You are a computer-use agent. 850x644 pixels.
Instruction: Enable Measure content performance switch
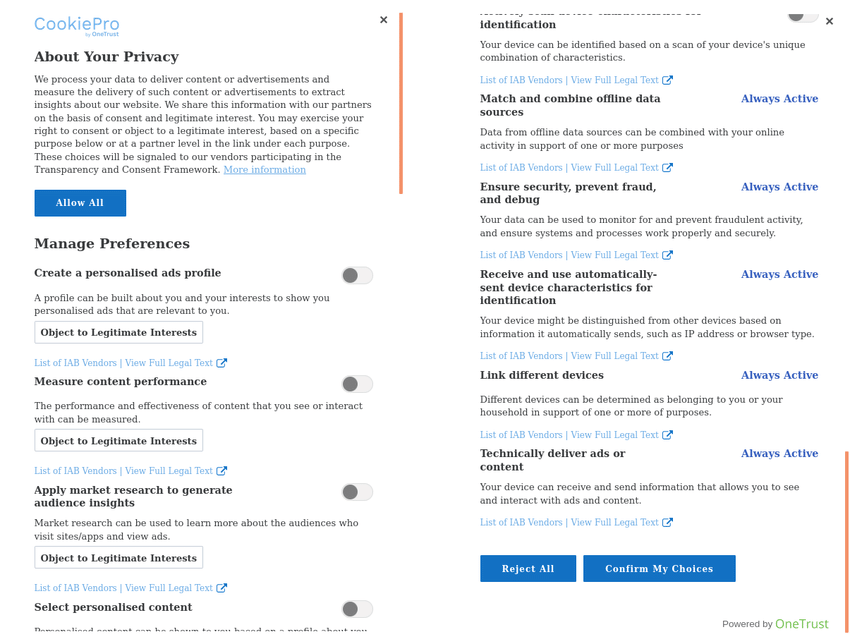coord(356,384)
